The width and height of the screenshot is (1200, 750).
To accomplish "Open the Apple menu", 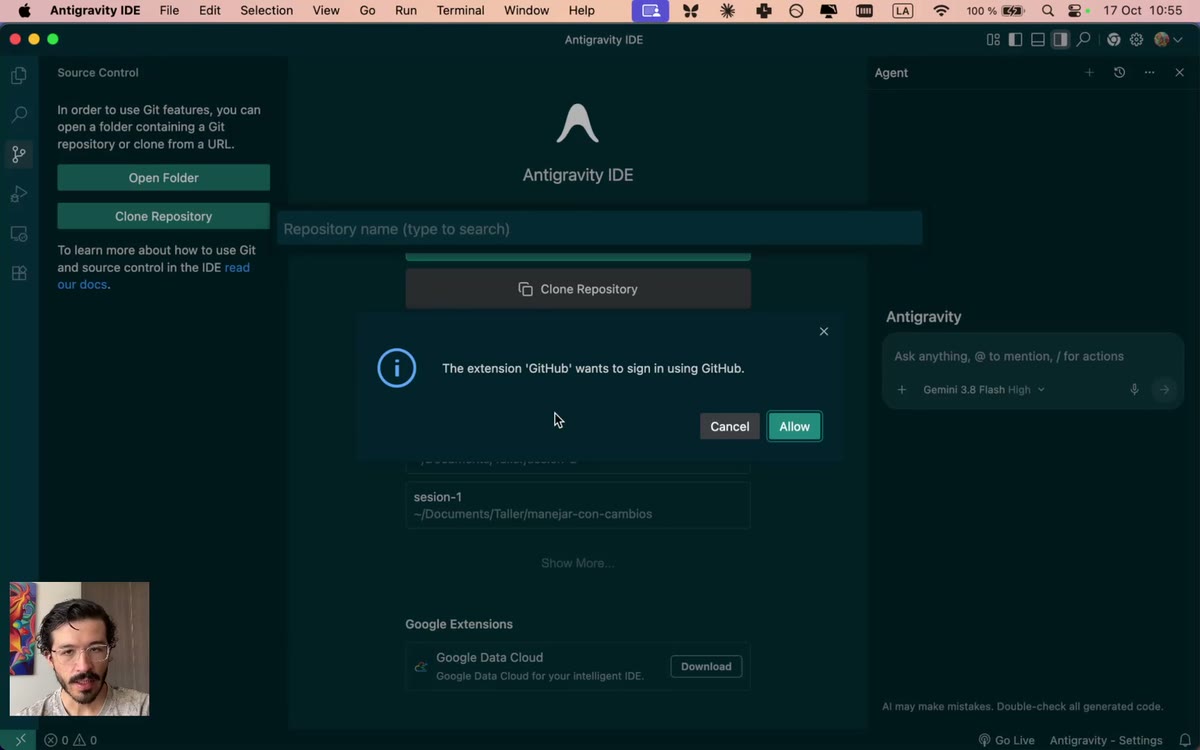I will tap(24, 11).
